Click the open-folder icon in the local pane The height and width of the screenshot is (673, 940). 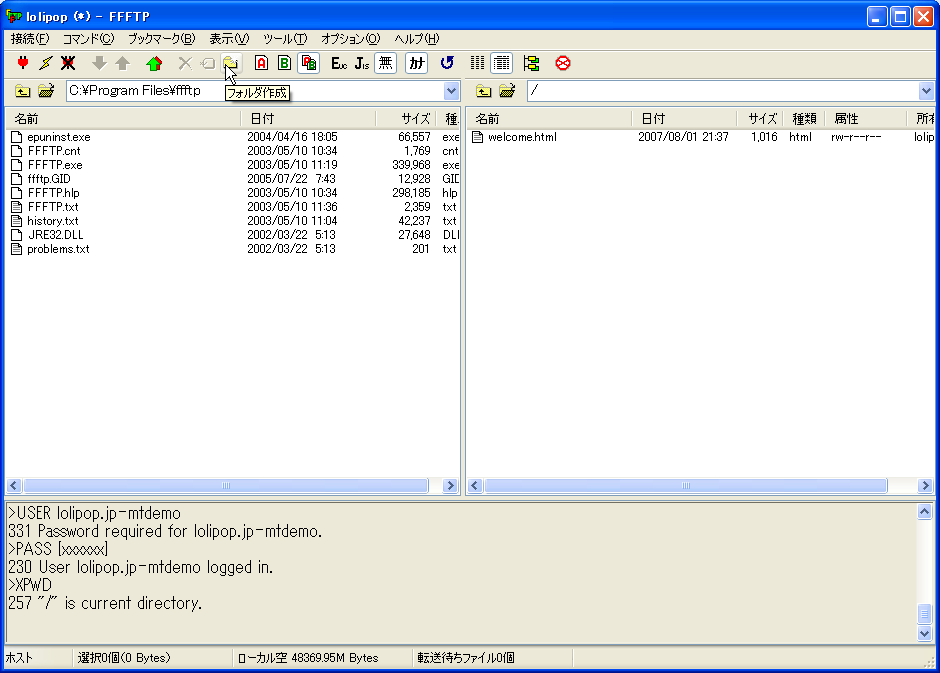point(46,91)
